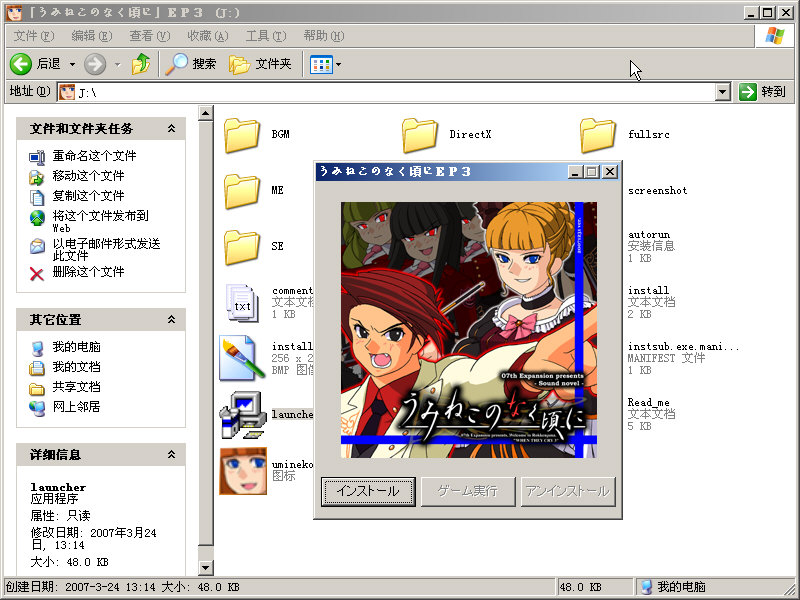
Task: Select the instsub.exe.mani... MANIFEST file
Action: pos(683,358)
